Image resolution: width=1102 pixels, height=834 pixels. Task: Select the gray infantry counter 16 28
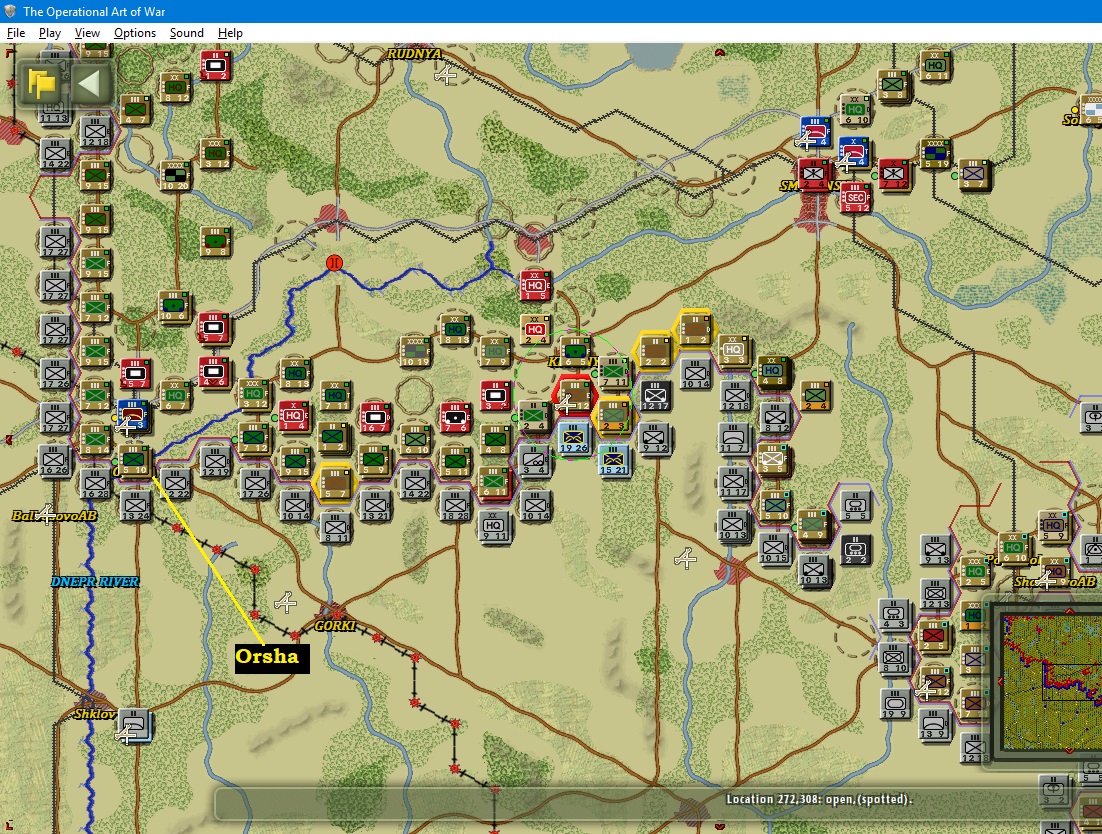tap(95, 483)
